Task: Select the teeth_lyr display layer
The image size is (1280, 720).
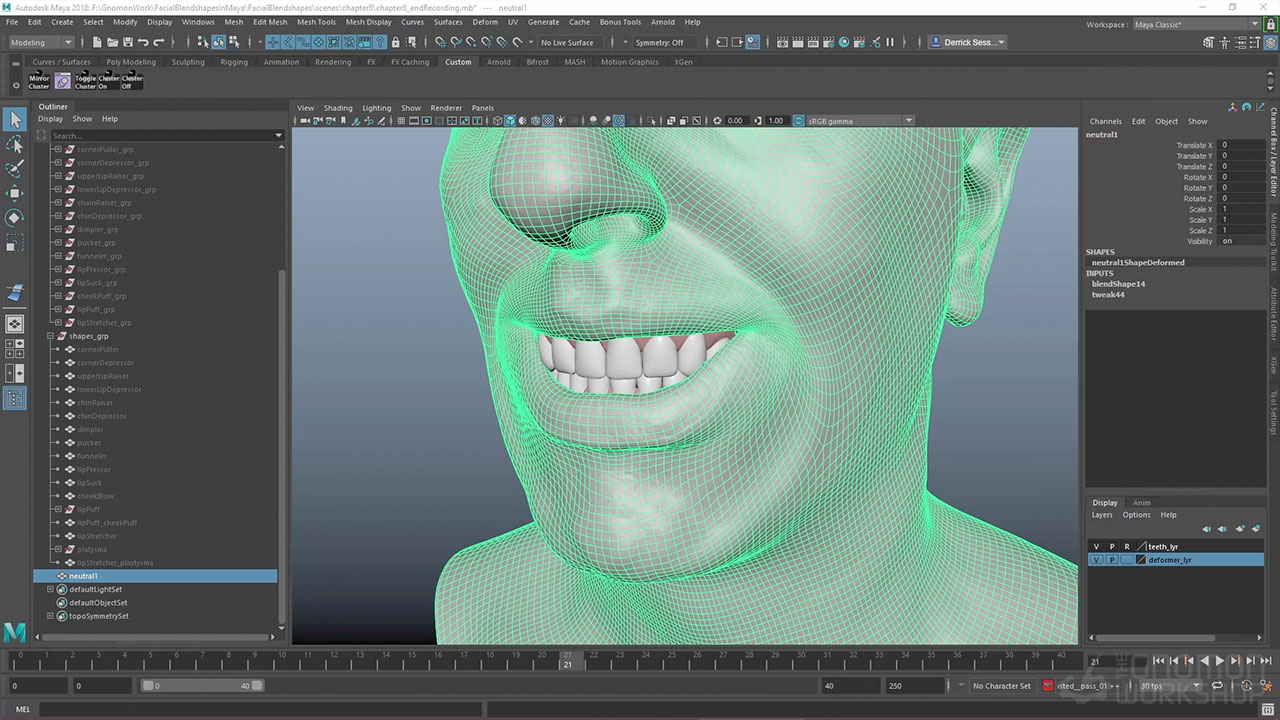Action: coord(1163,547)
